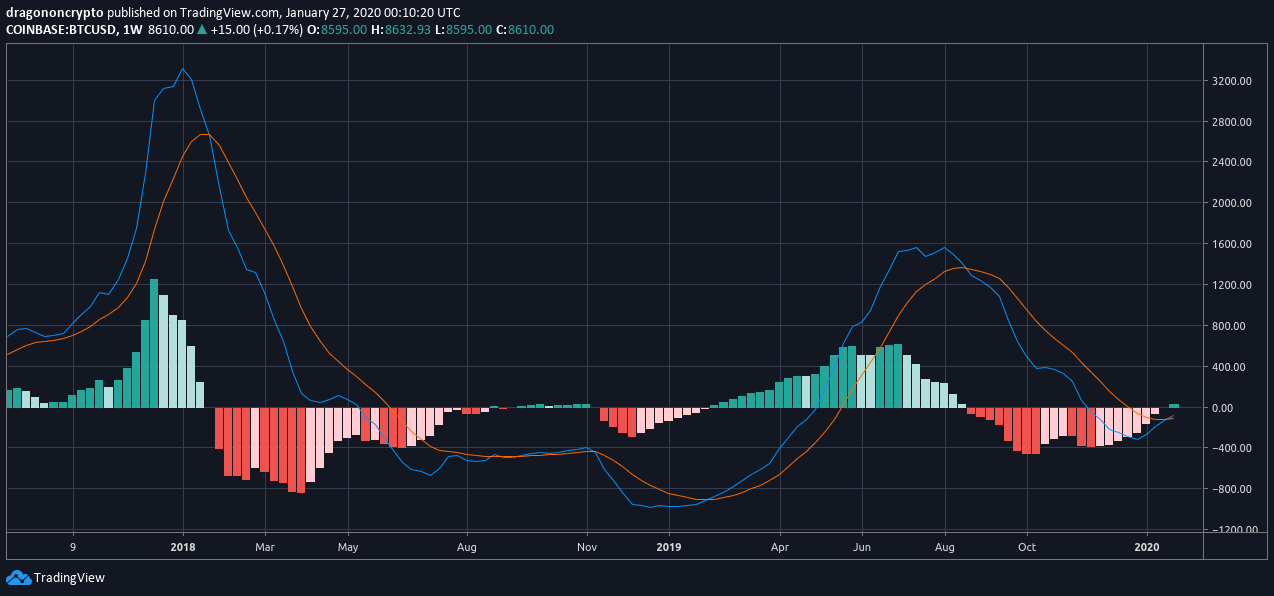Click the 1600.00 price axis label

coord(1231,244)
